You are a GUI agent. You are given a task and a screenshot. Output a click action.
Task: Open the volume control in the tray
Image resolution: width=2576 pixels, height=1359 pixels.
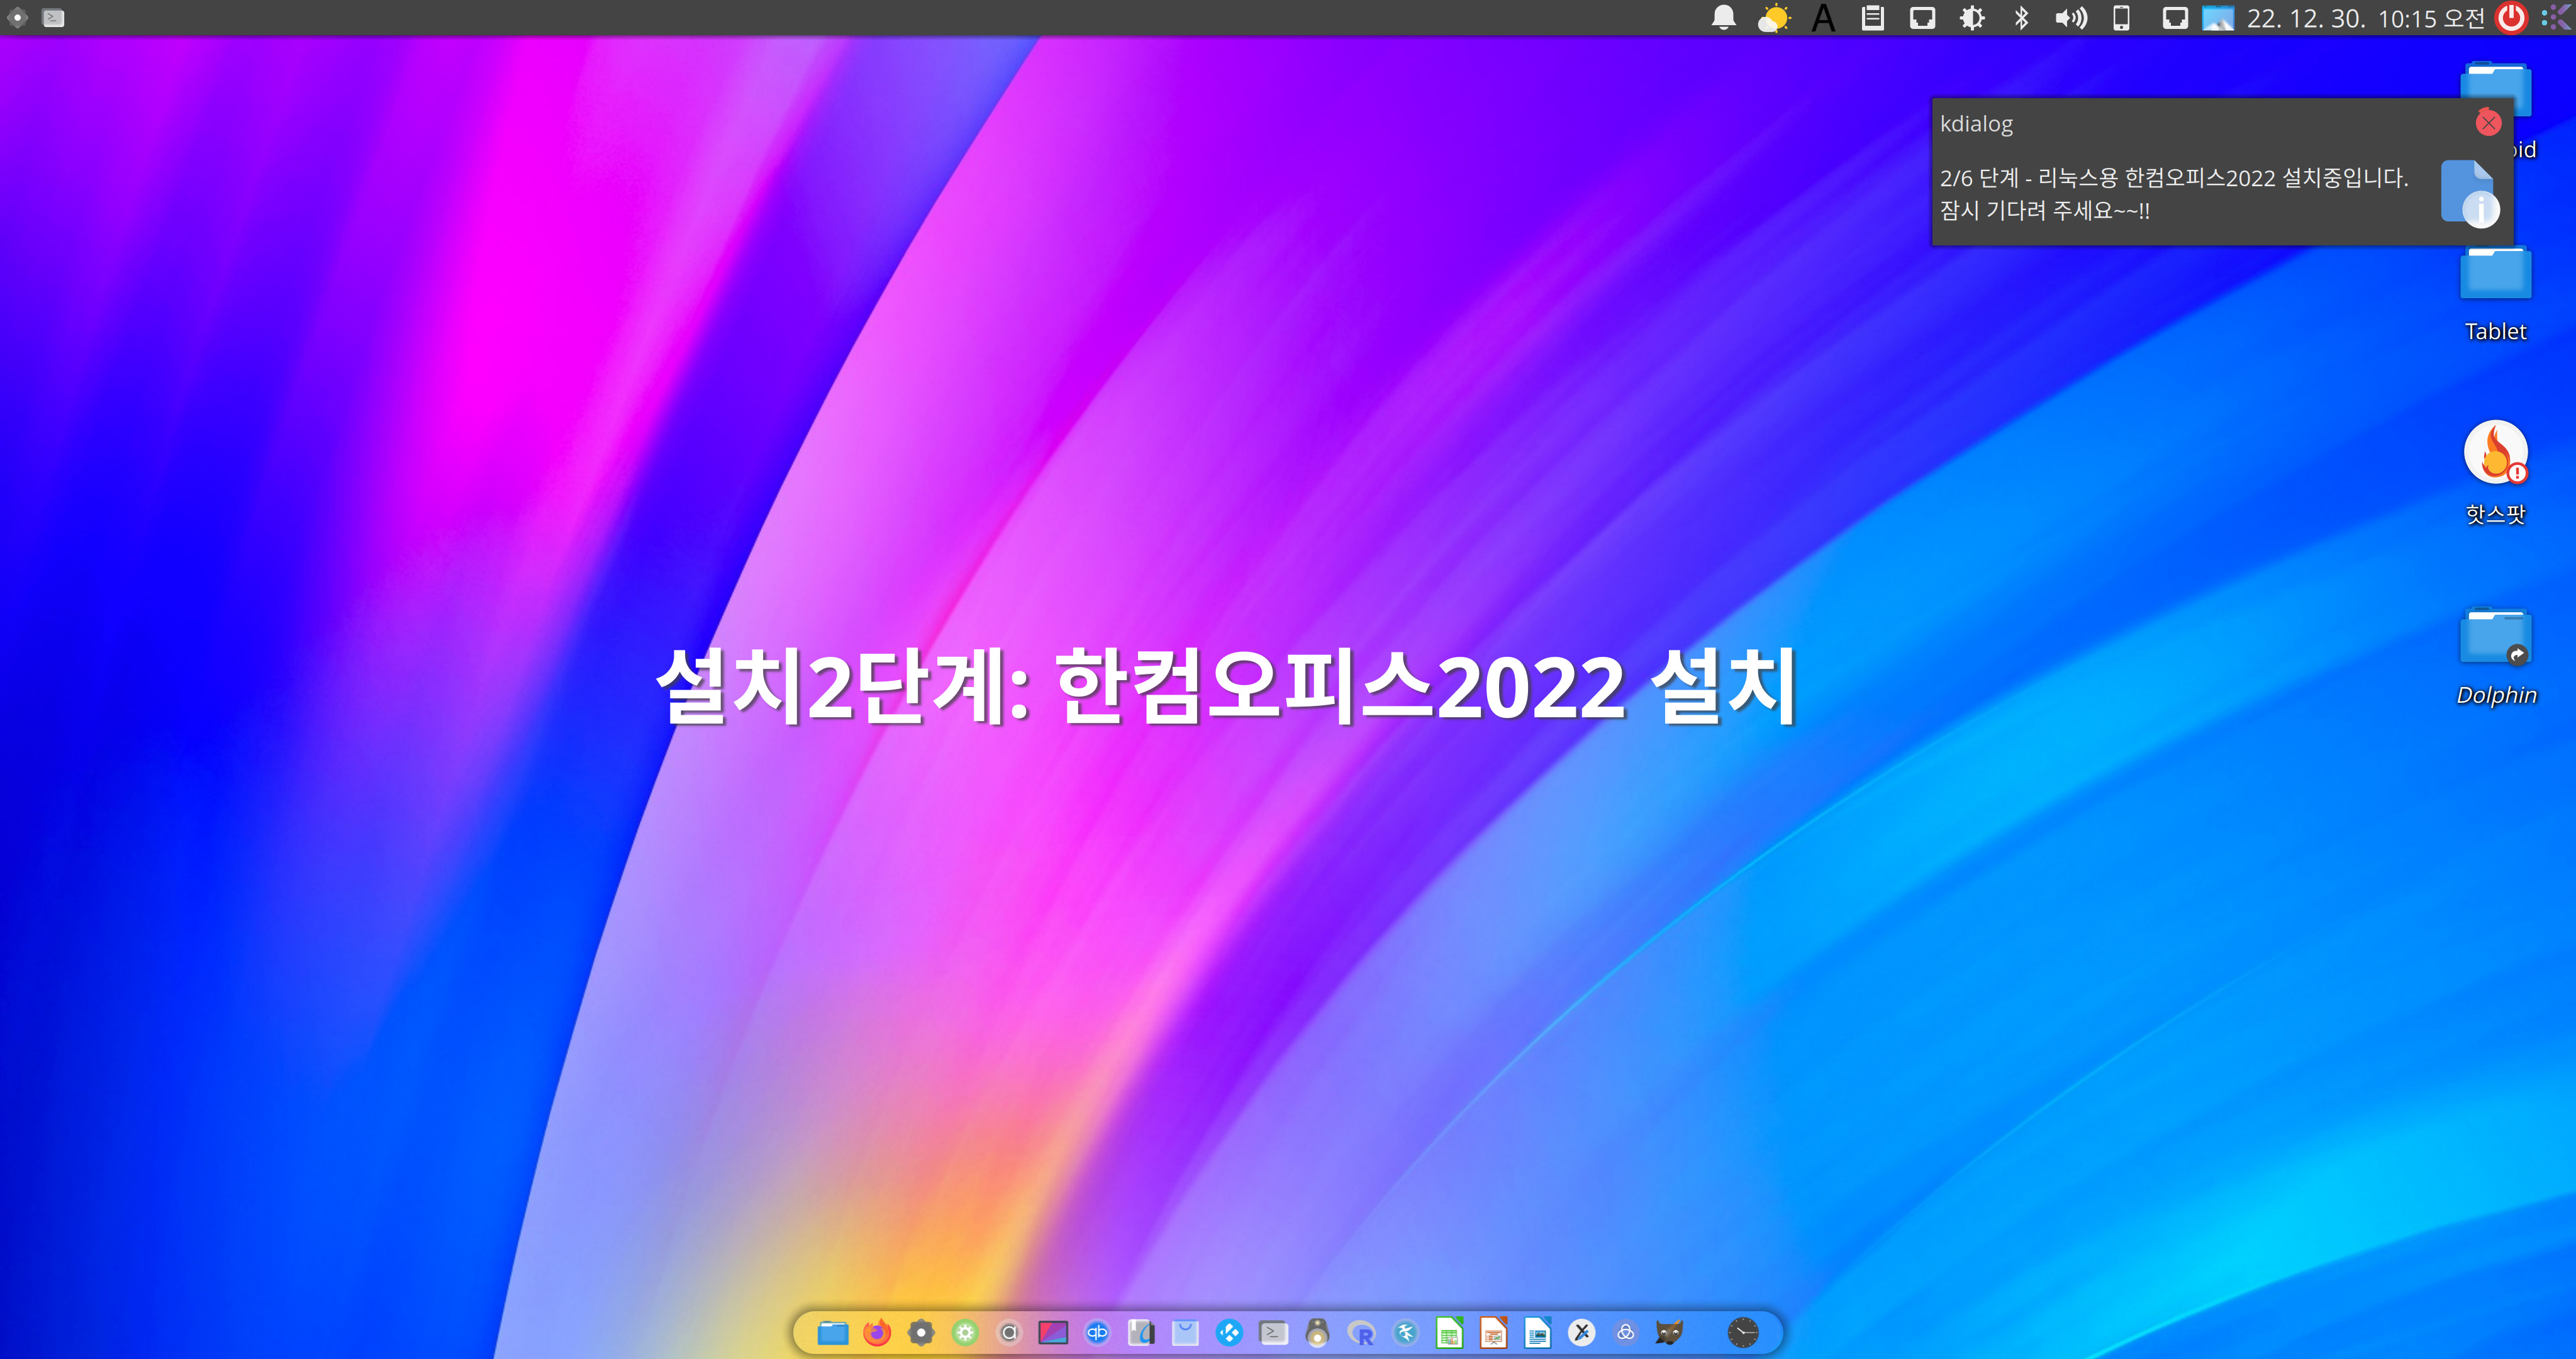click(2071, 18)
